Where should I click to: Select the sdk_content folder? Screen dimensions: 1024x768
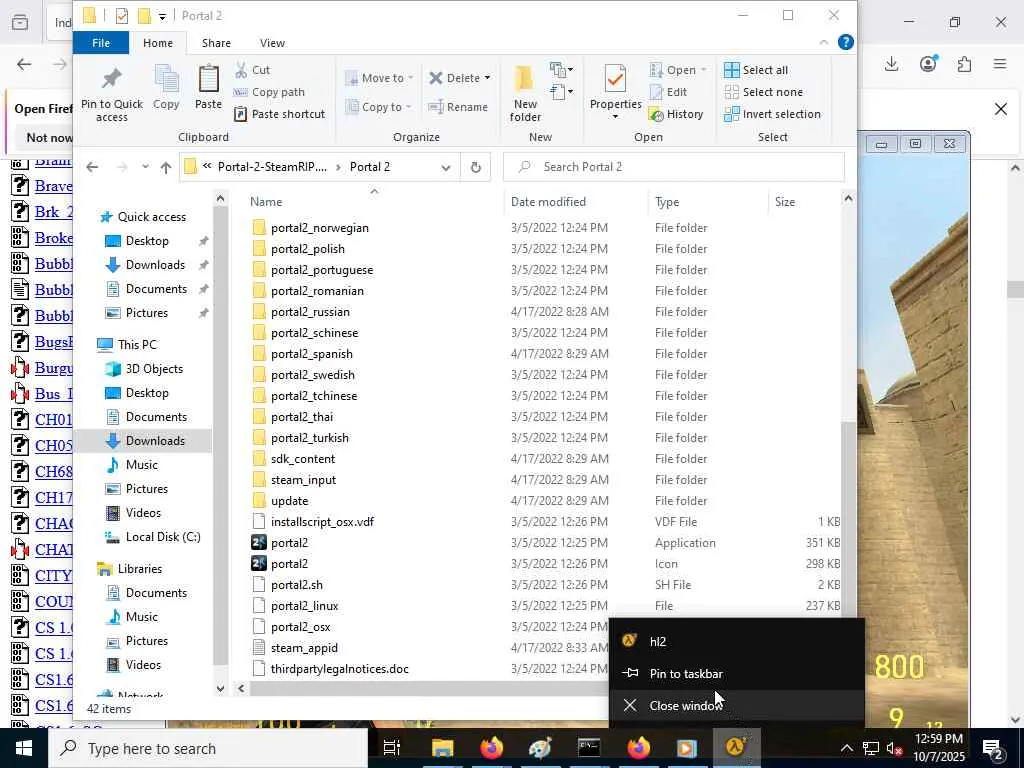point(302,458)
